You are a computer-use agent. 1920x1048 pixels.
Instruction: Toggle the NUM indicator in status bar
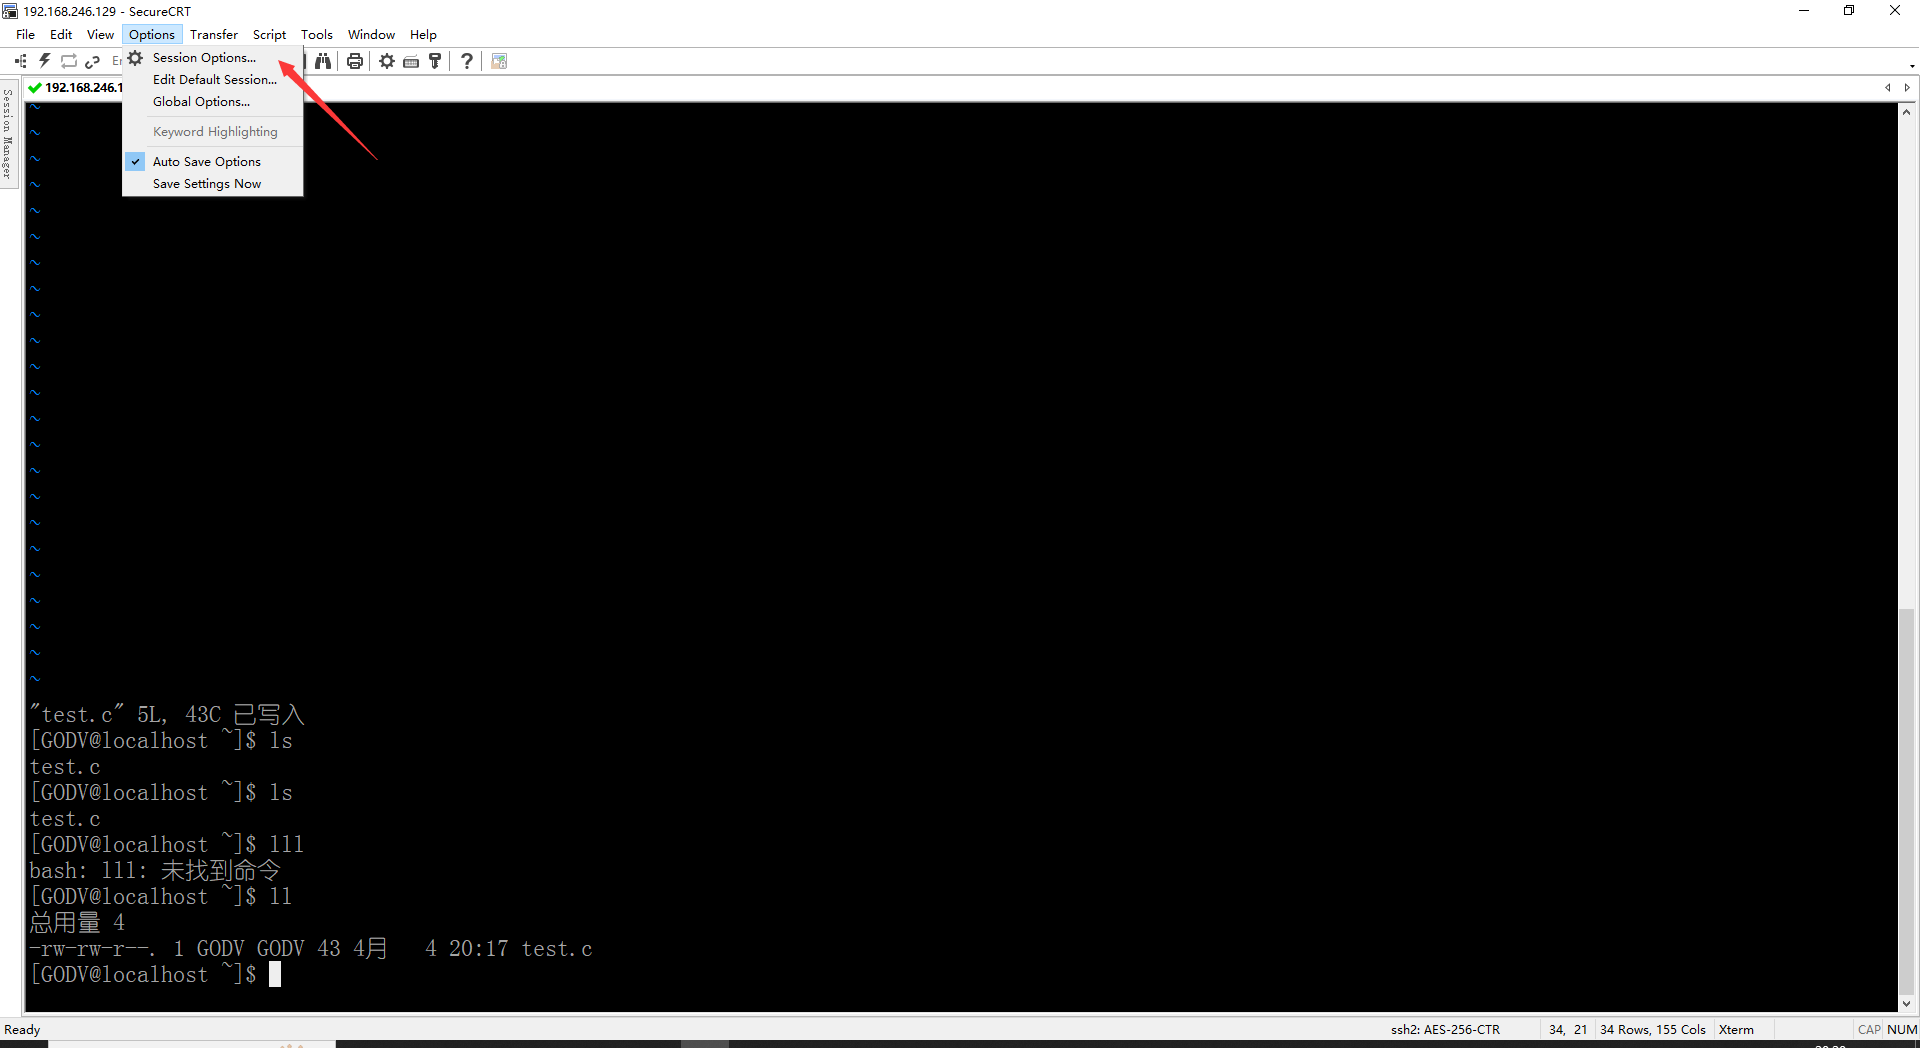tap(1901, 1029)
